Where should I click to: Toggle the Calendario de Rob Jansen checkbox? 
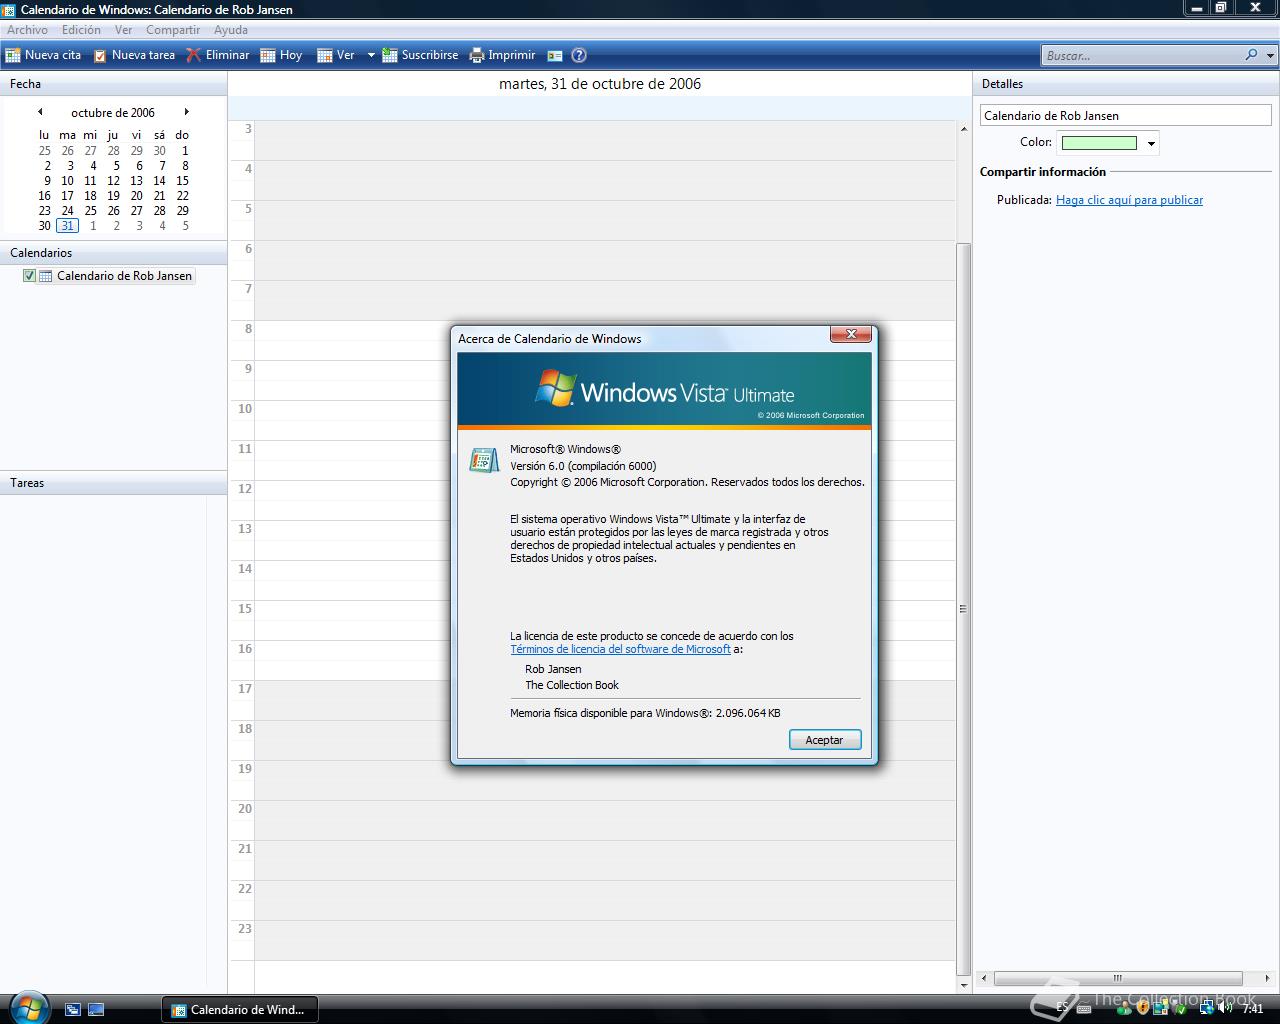(x=29, y=276)
